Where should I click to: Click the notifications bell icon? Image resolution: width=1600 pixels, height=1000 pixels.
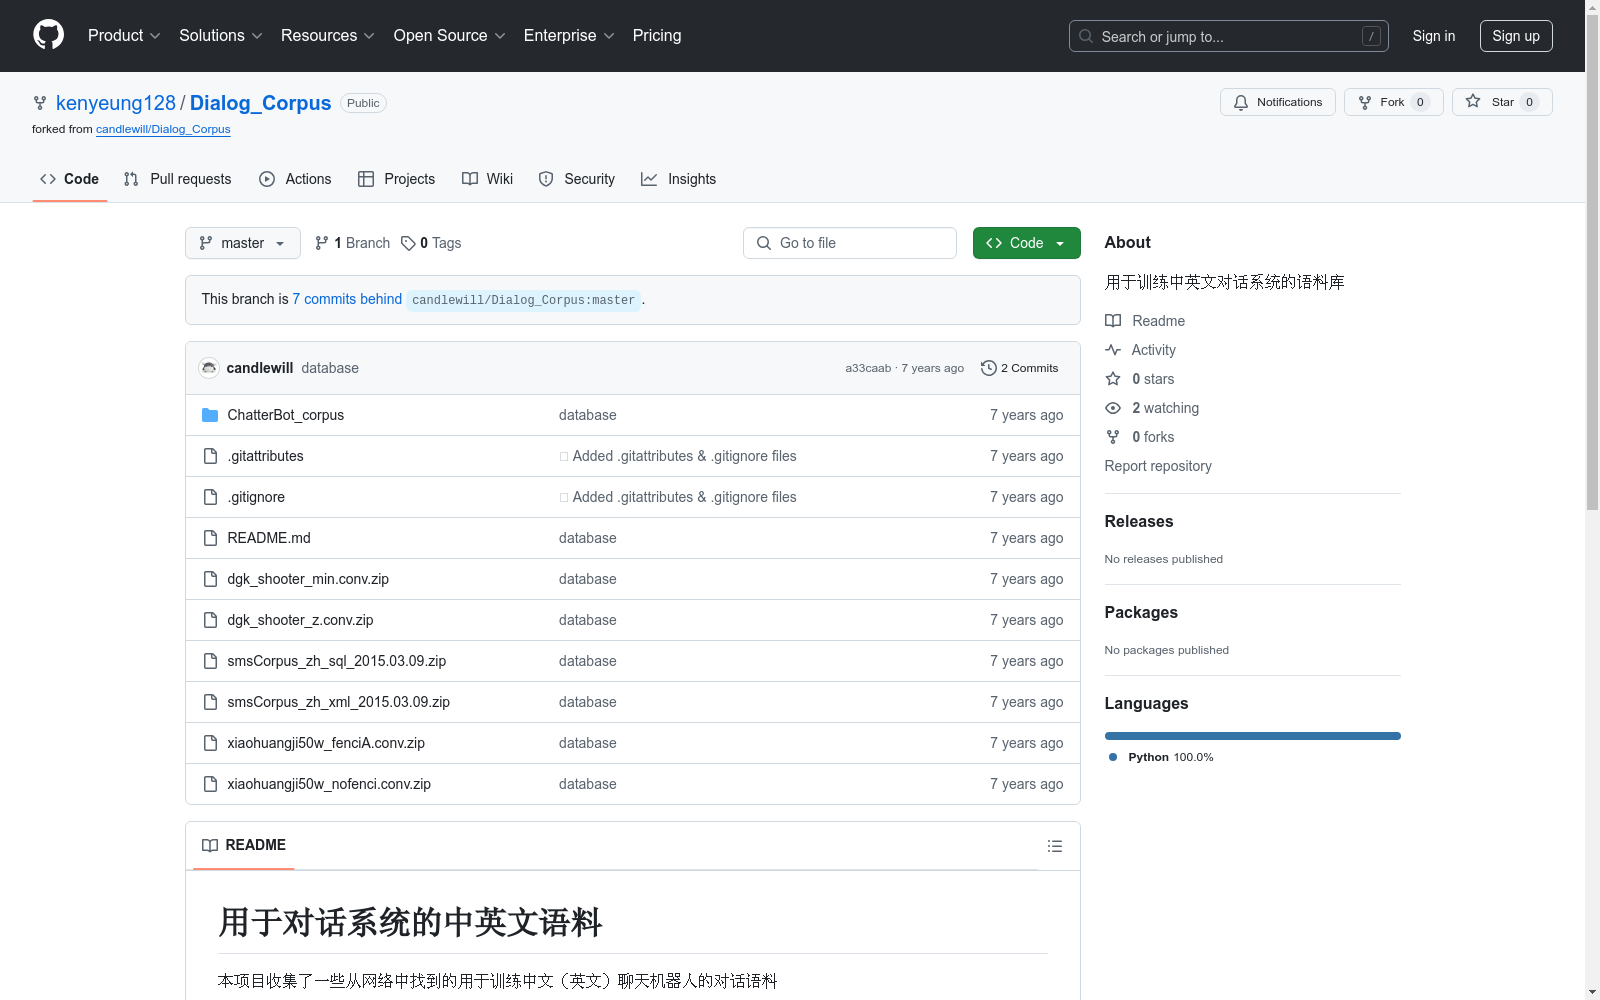1241,102
